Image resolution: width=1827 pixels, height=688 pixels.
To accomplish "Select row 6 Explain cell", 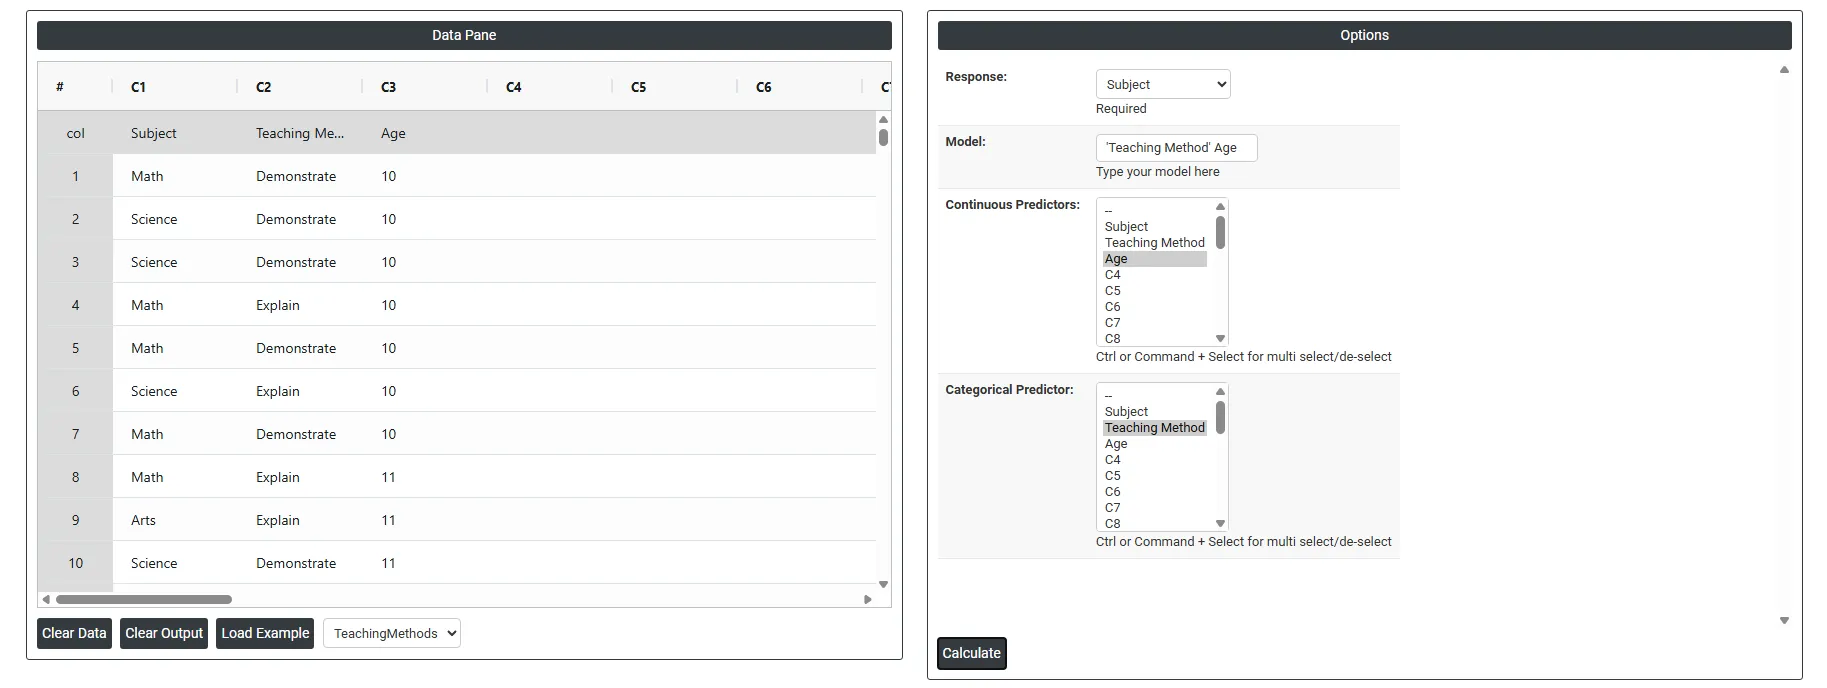I will point(300,391).
